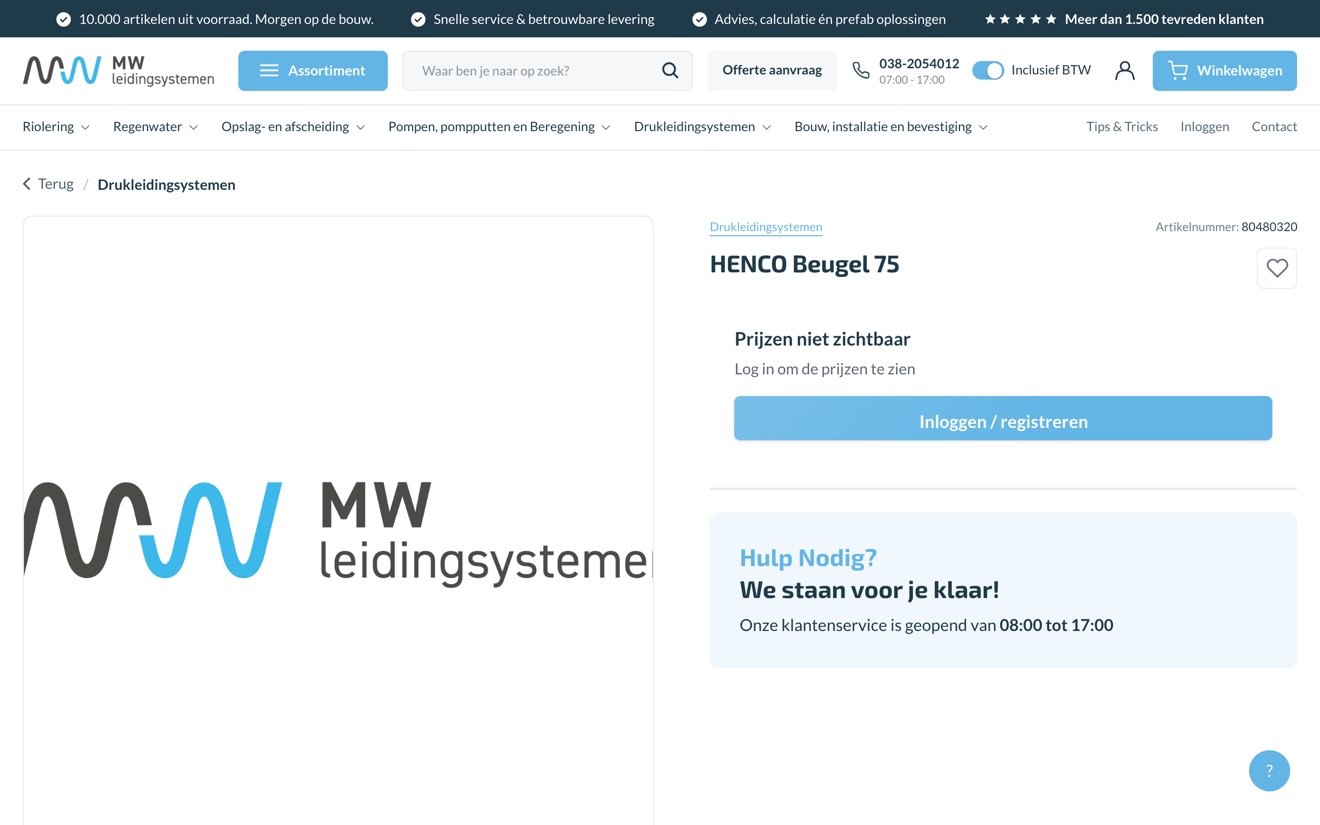This screenshot has height=825, width=1320.
Task: Click the phone number 038-2054012
Action: (x=919, y=63)
